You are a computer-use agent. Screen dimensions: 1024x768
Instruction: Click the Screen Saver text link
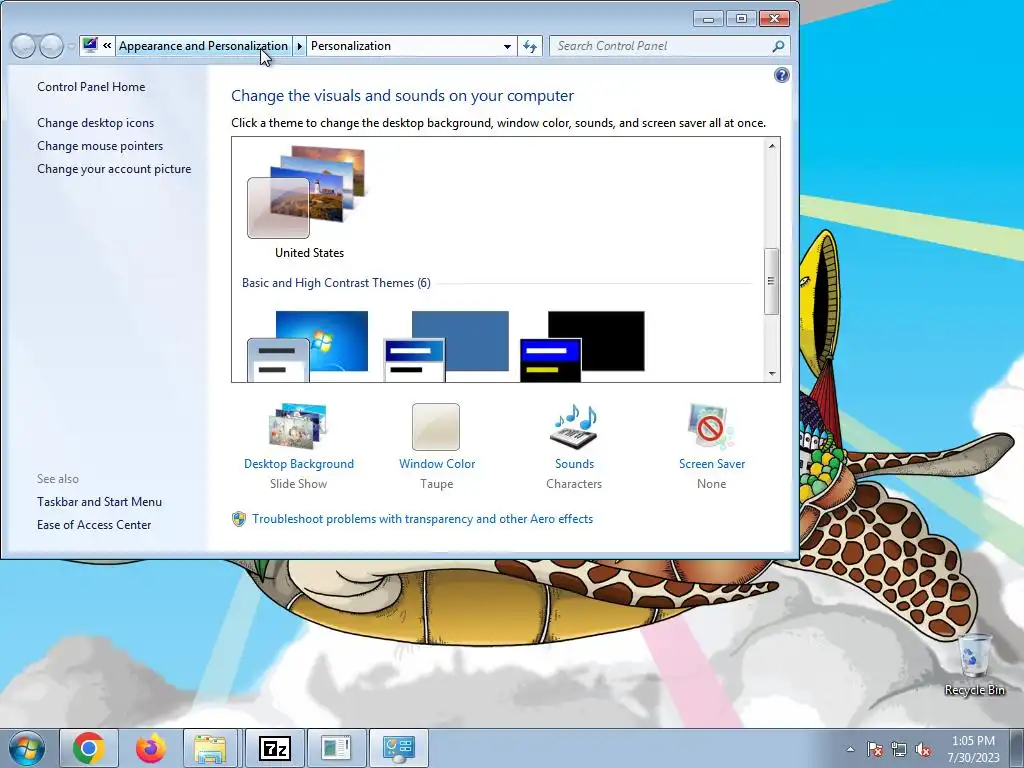[712, 464]
